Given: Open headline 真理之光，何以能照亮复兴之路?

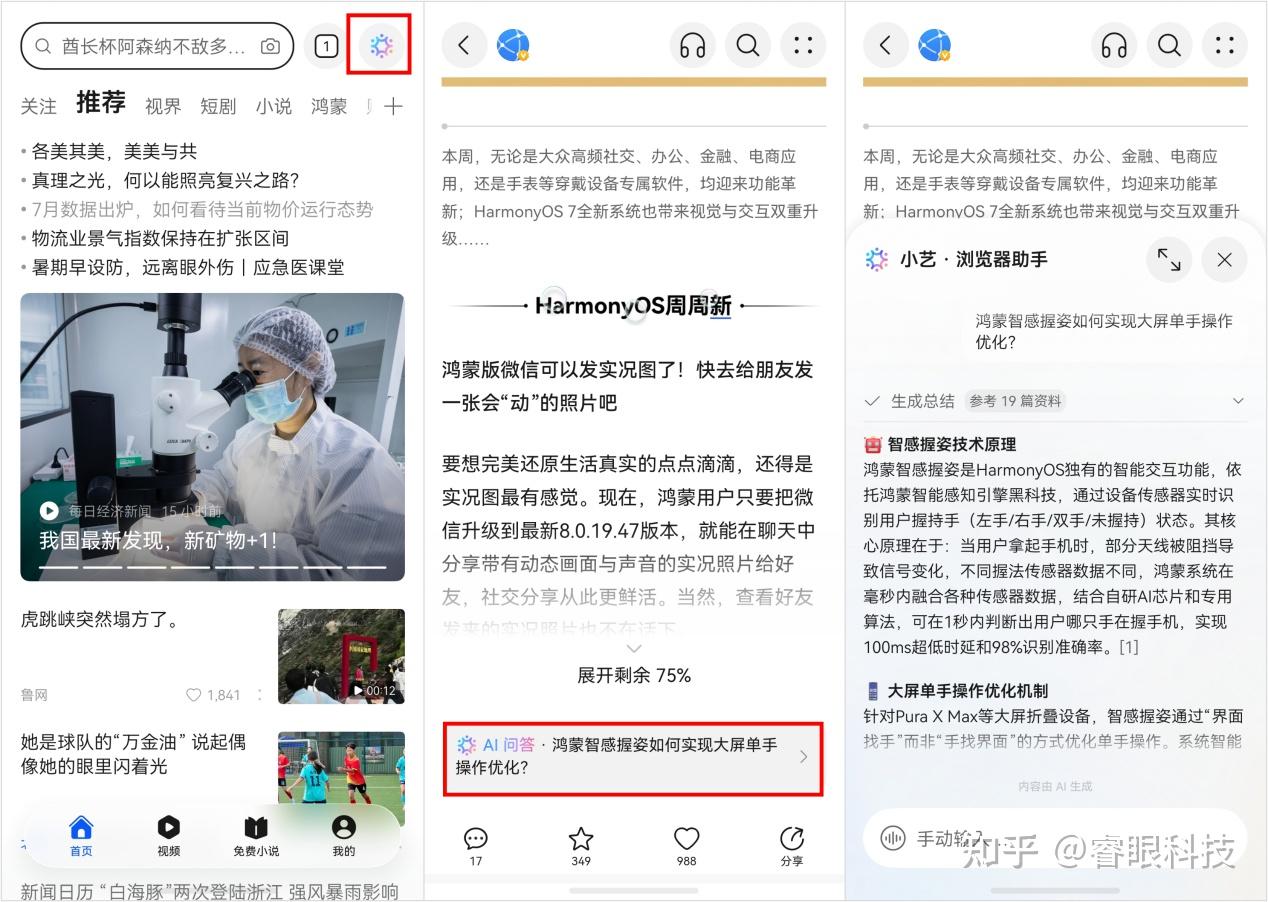Looking at the screenshot, I should tap(165, 180).
